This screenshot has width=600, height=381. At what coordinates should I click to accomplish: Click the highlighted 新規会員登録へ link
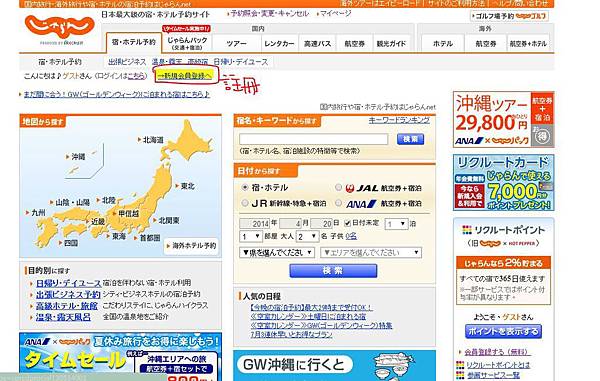pyautogui.click(x=185, y=76)
